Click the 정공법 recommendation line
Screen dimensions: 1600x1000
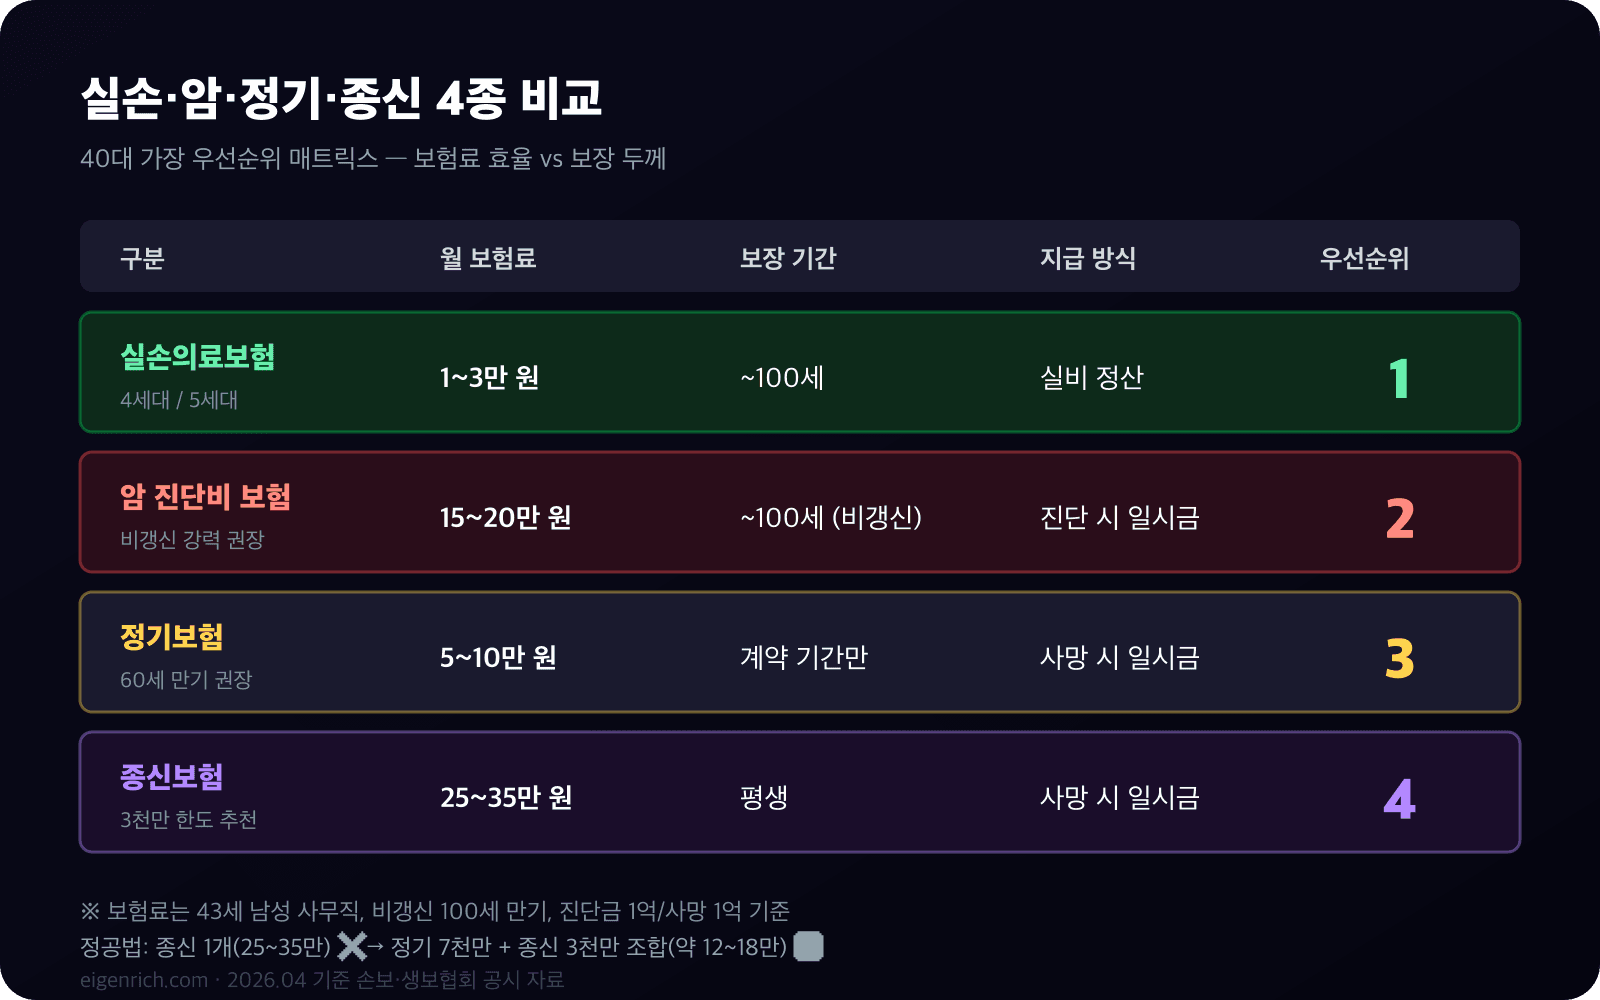[452, 946]
